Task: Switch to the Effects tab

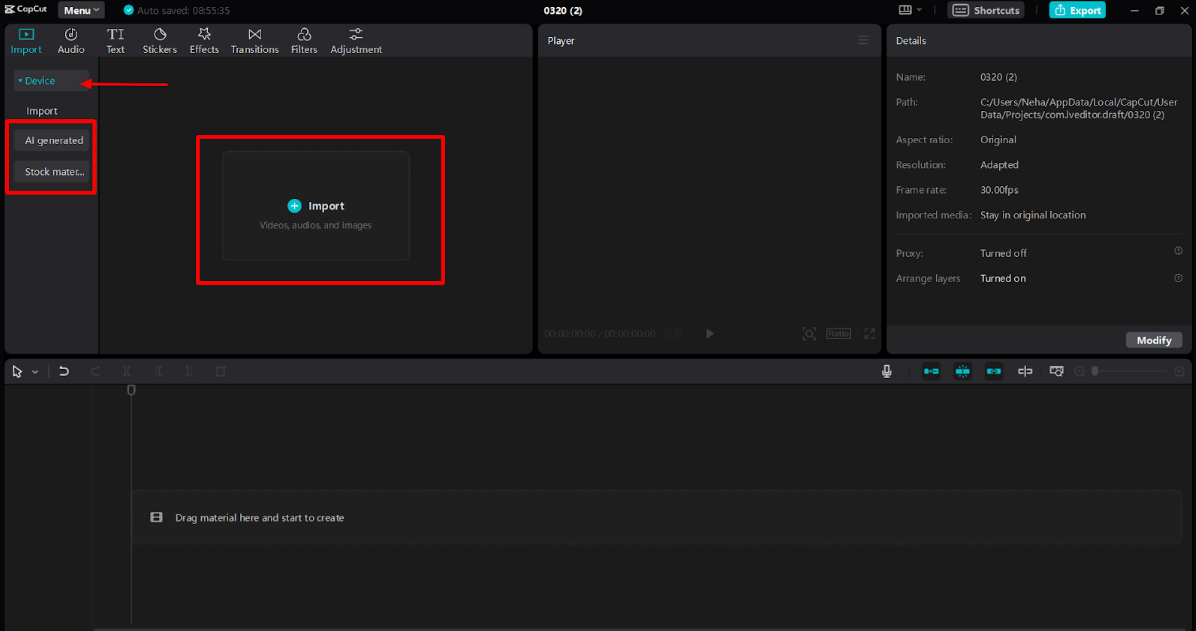Action: pyautogui.click(x=204, y=40)
